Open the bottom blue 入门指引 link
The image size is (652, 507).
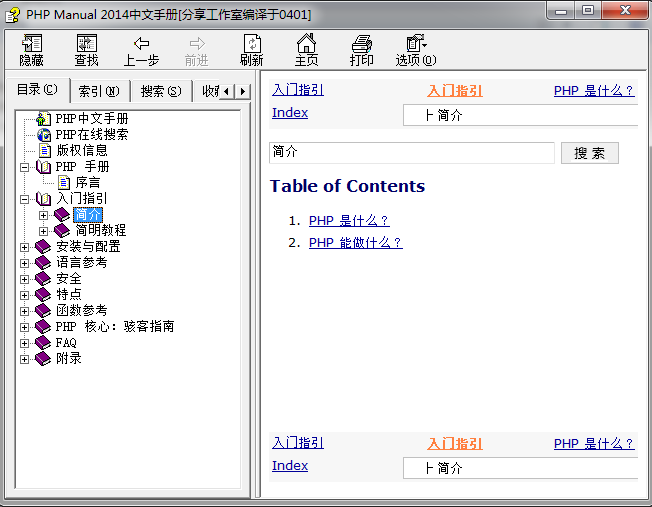pos(298,443)
